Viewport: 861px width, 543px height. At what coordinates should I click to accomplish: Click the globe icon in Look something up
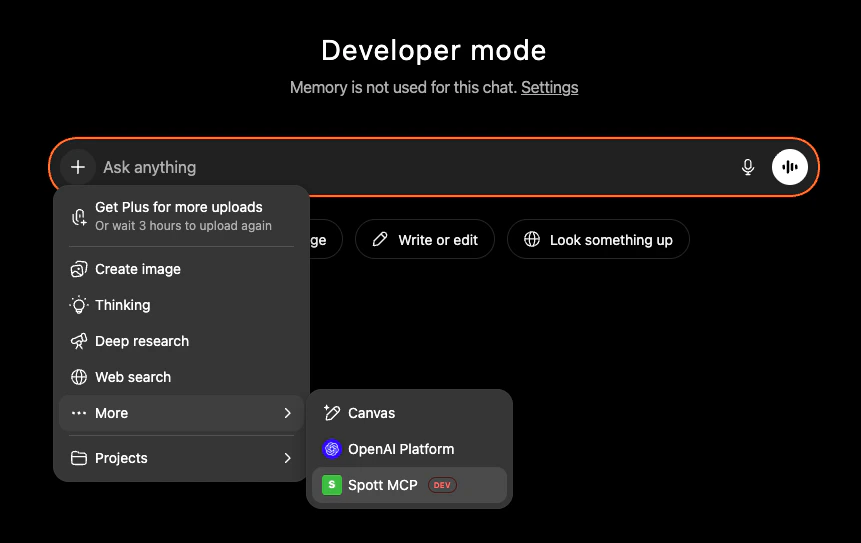[532, 239]
